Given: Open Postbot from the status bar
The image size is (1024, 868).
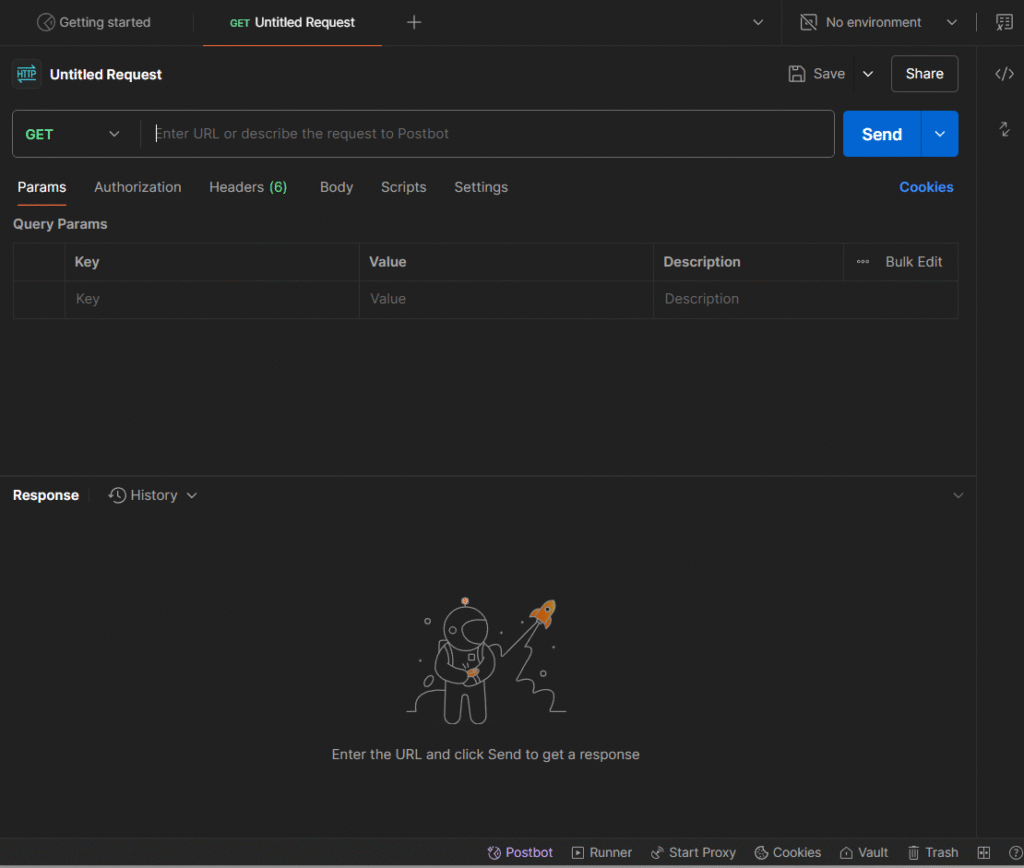Looking at the screenshot, I should pos(520,852).
